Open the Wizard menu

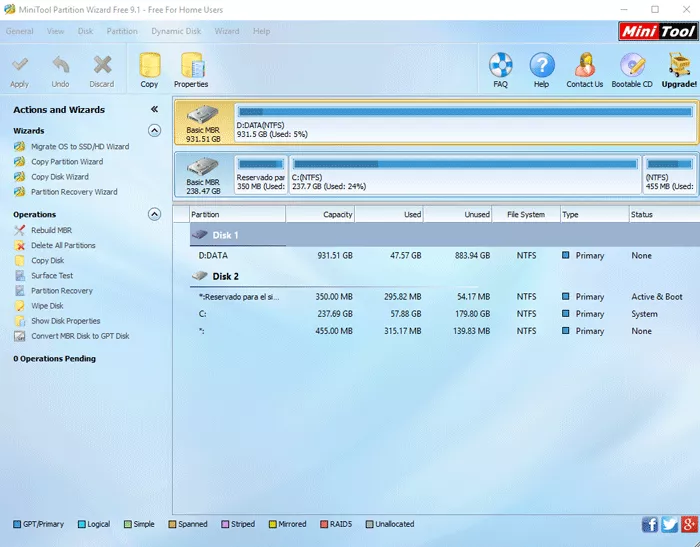click(x=227, y=31)
